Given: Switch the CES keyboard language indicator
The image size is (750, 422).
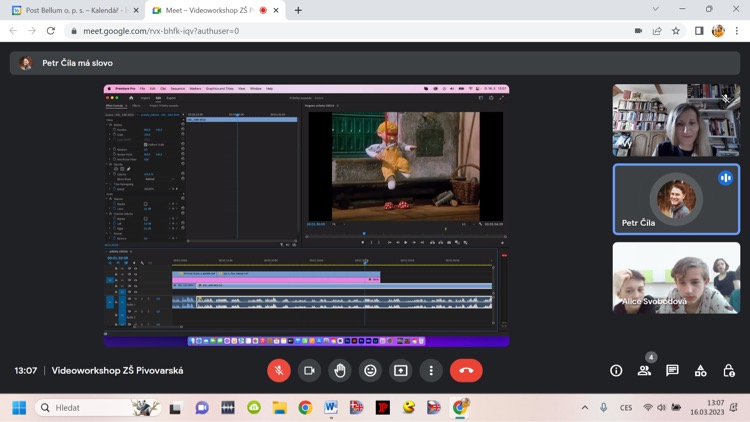Looking at the screenshot, I should point(626,408).
